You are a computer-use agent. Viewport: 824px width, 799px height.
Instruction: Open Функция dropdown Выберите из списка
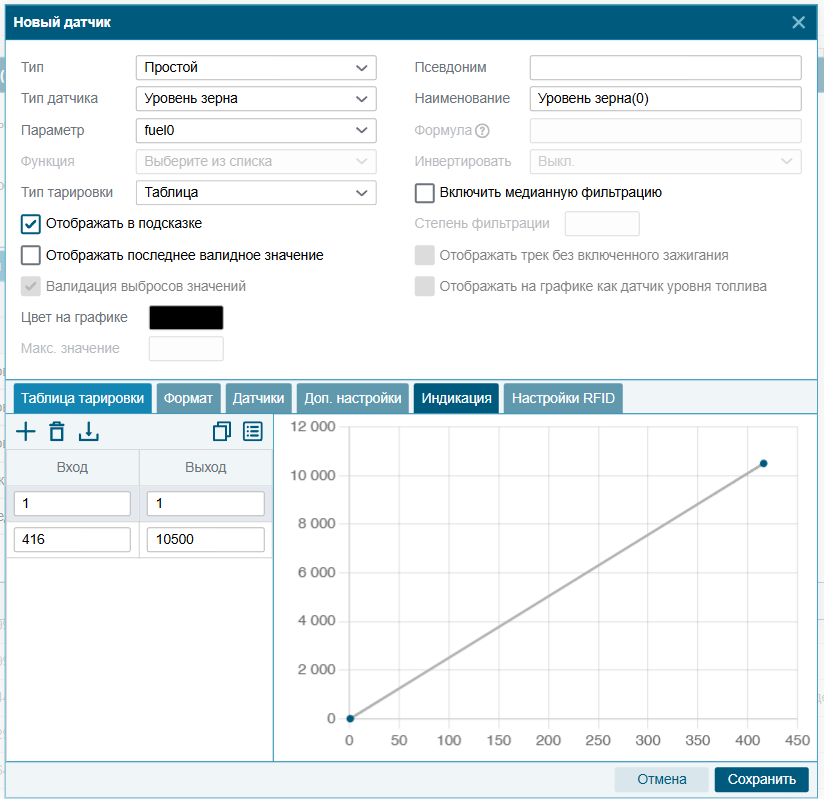[x=256, y=161]
